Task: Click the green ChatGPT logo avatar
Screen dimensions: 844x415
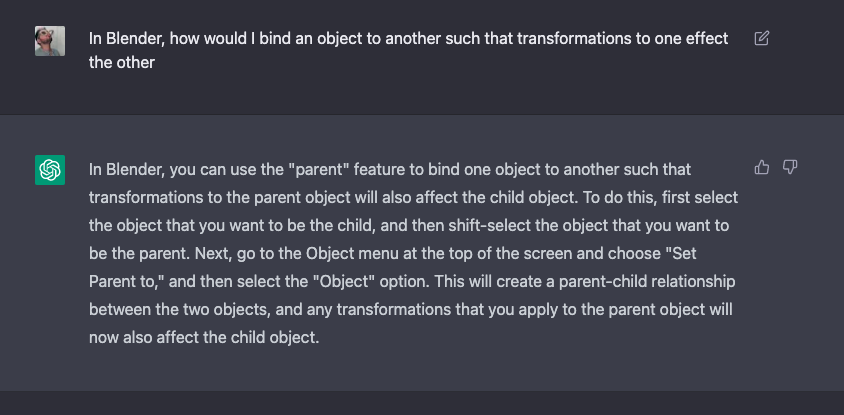Action: [50, 170]
